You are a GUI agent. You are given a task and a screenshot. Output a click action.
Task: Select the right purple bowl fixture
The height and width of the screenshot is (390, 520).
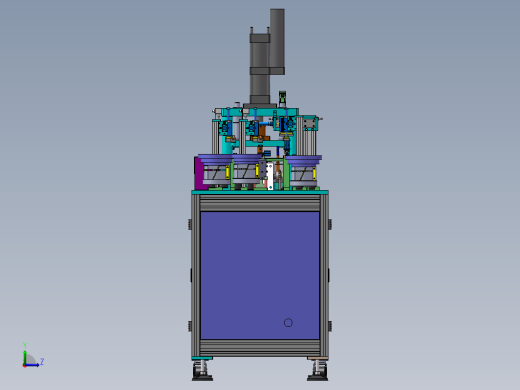pos(303,171)
